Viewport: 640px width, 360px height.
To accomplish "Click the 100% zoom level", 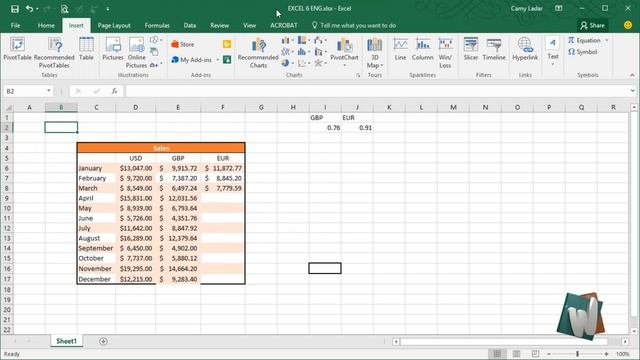I will tap(622, 354).
